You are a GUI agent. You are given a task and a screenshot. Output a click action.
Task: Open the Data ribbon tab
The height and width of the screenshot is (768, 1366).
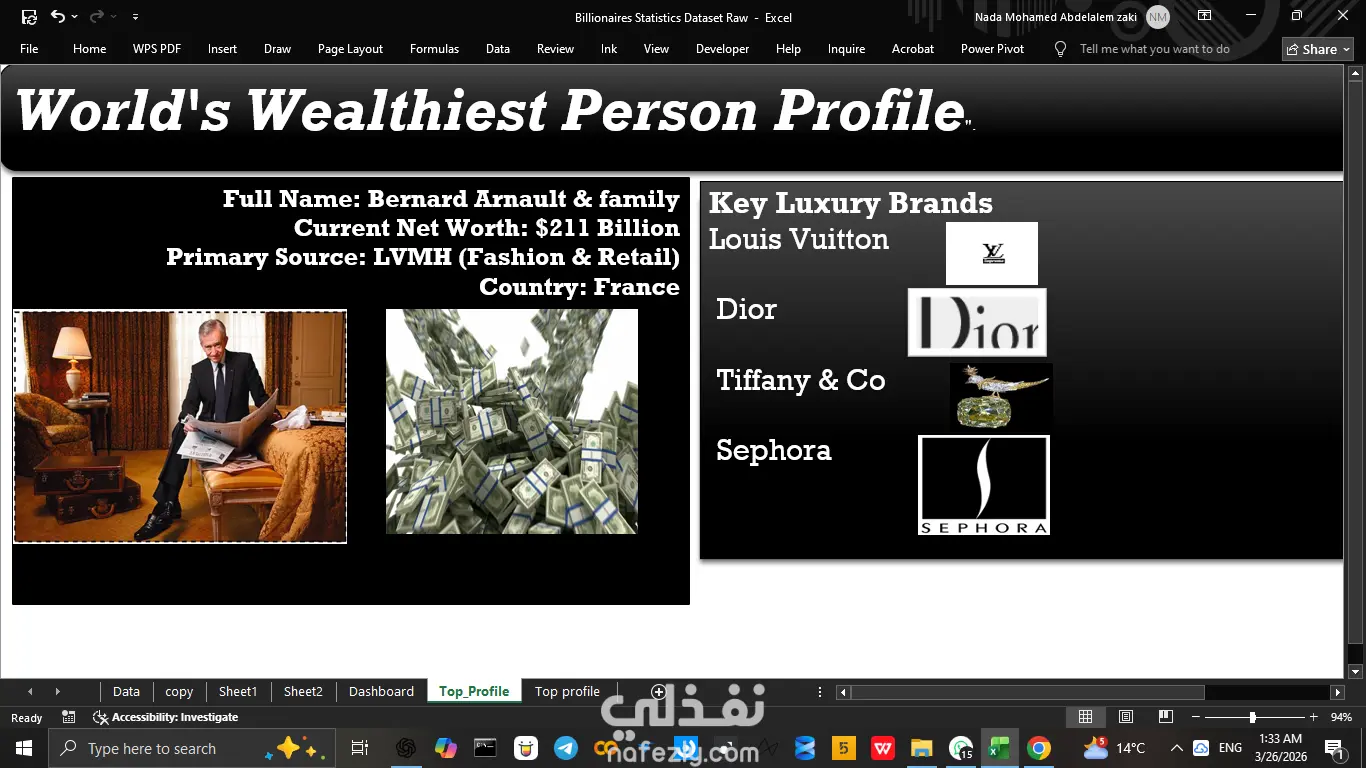tap(498, 49)
